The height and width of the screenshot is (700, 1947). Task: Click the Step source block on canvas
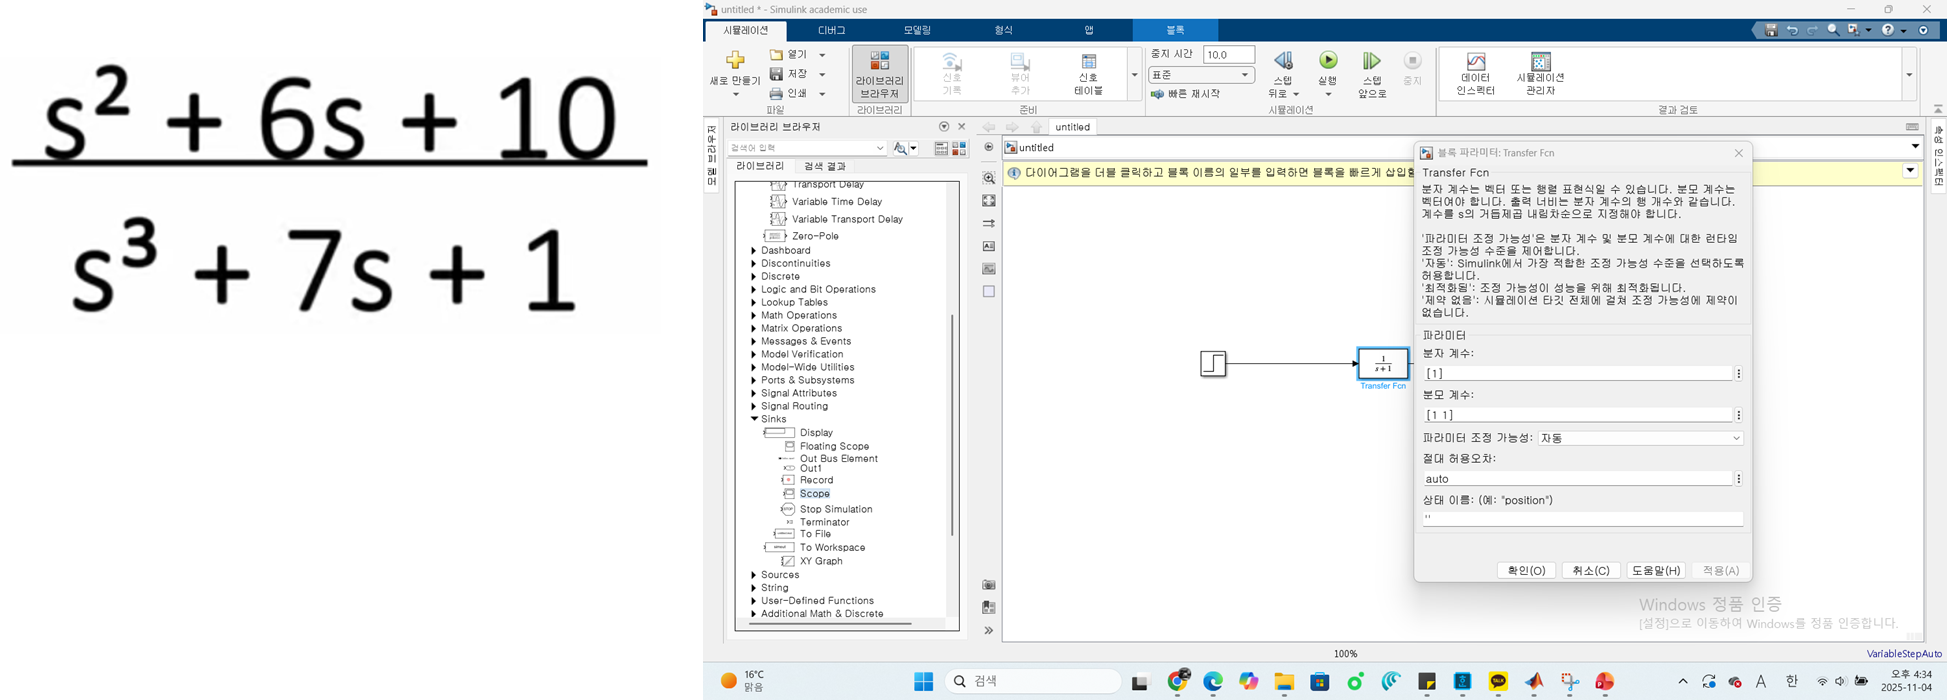(x=1213, y=363)
